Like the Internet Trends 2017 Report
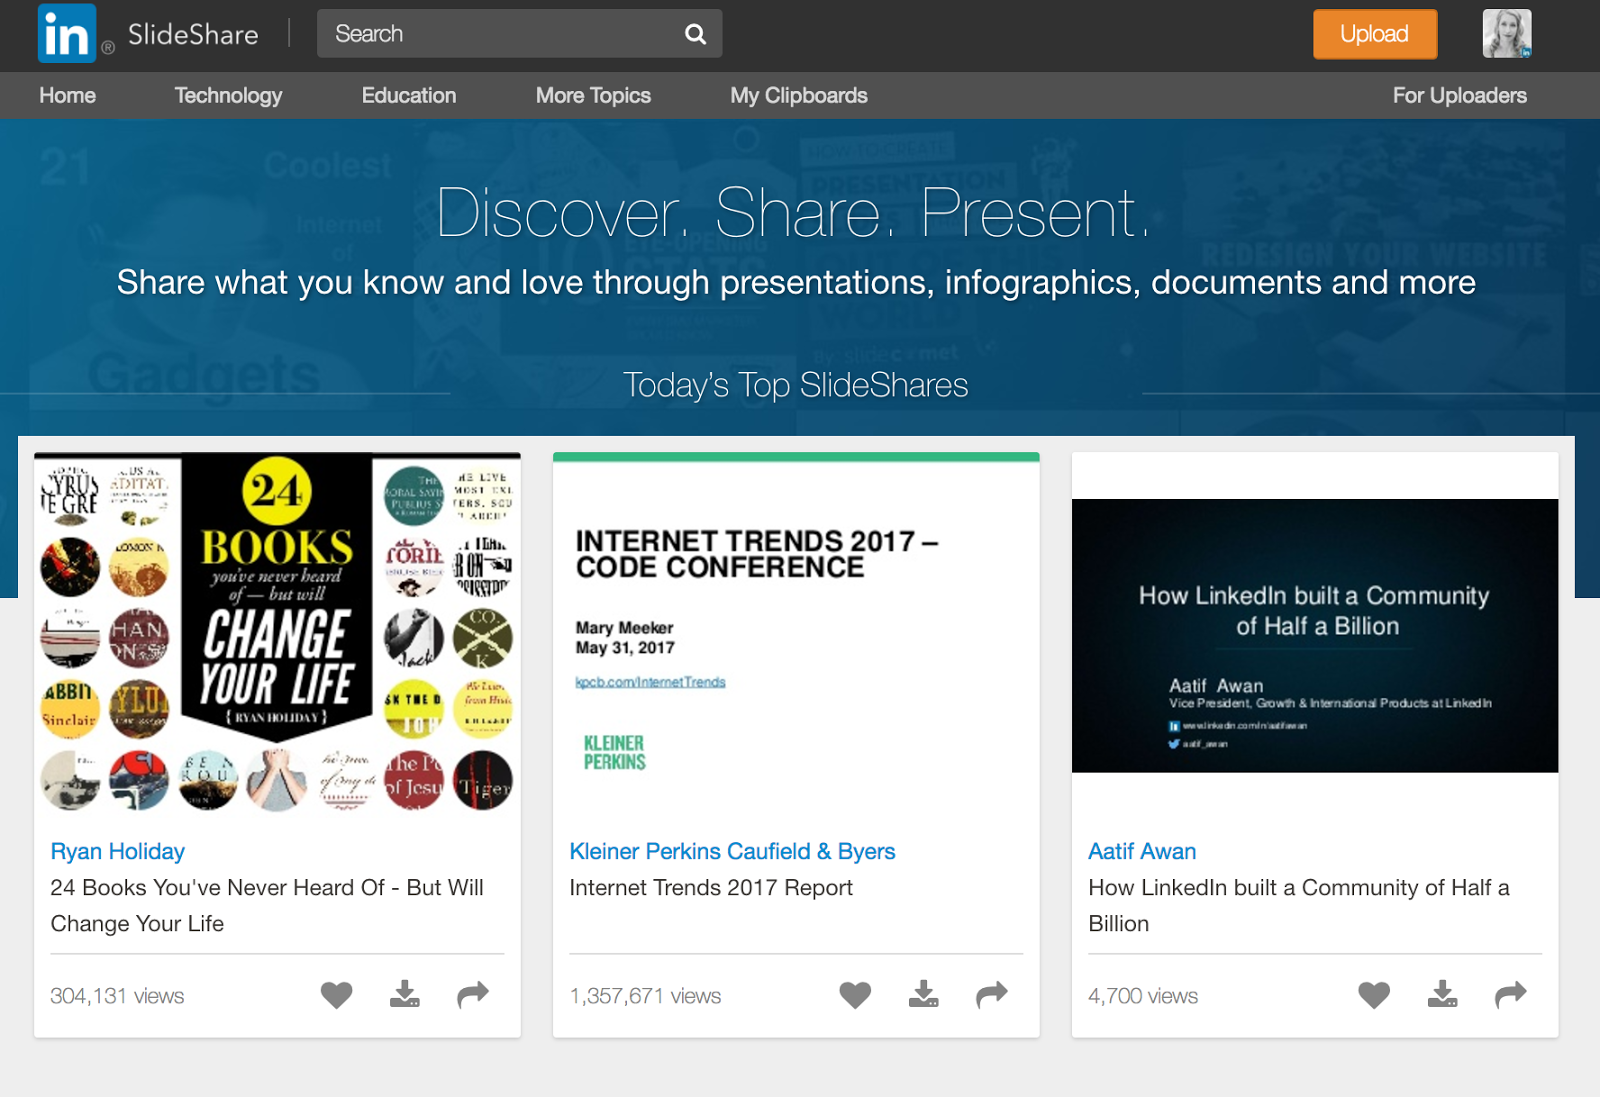The width and height of the screenshot is (1600, 1097). tap(855, 995)
